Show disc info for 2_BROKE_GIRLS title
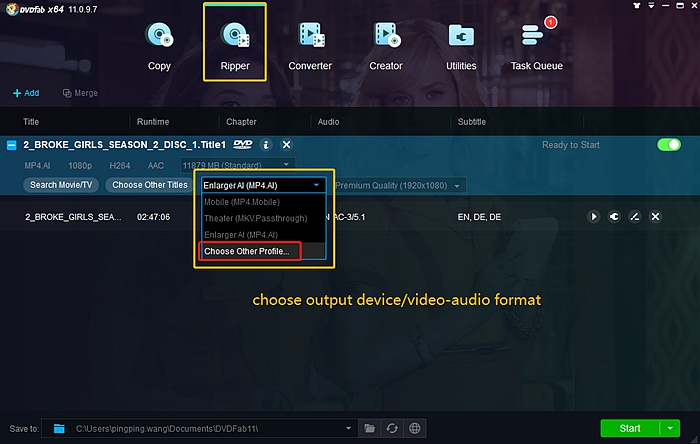This screenshot has width=700, height=444. [x=266, y=145]
